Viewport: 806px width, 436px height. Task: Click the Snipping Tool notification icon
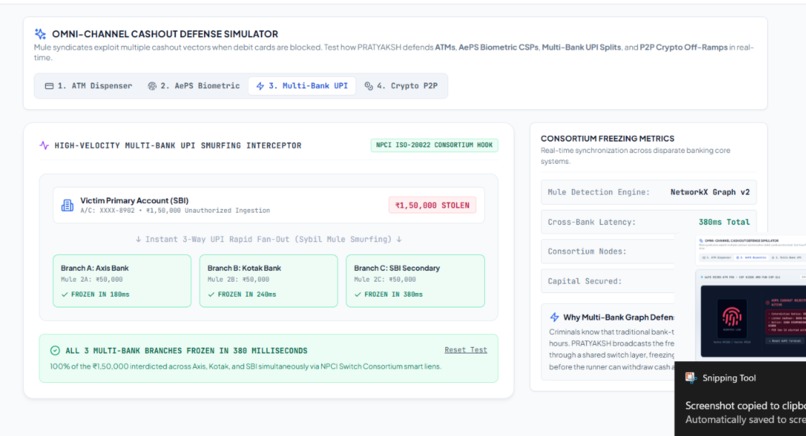click(x=691, y=378)
